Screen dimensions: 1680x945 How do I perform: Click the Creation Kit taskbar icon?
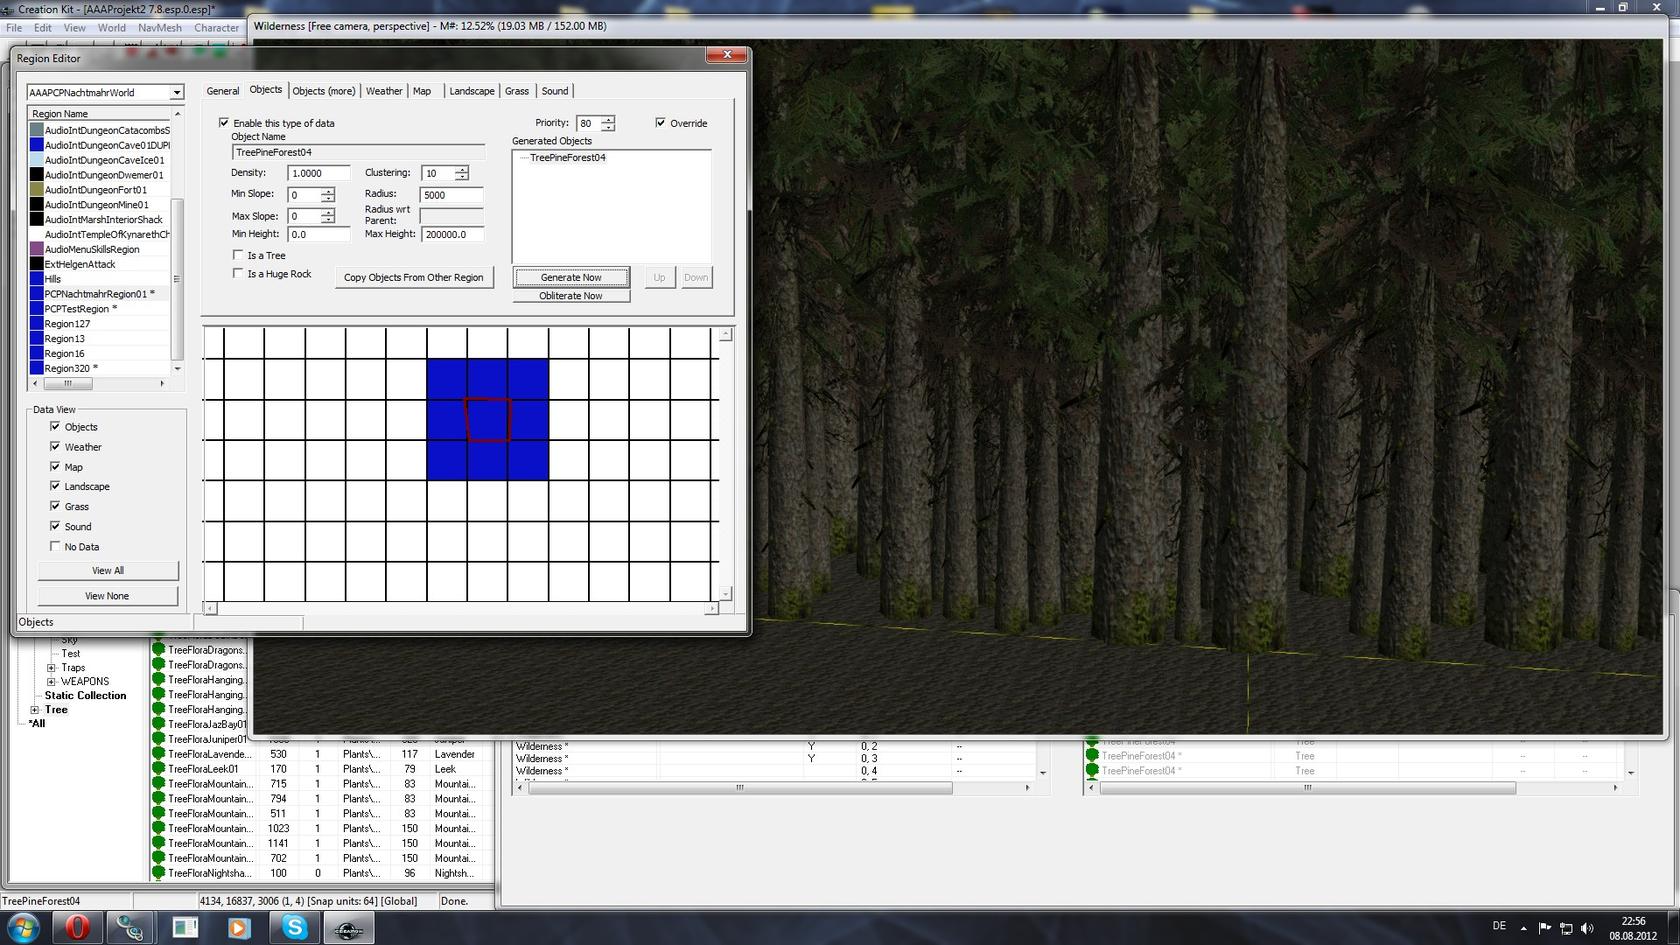[348, 927]
